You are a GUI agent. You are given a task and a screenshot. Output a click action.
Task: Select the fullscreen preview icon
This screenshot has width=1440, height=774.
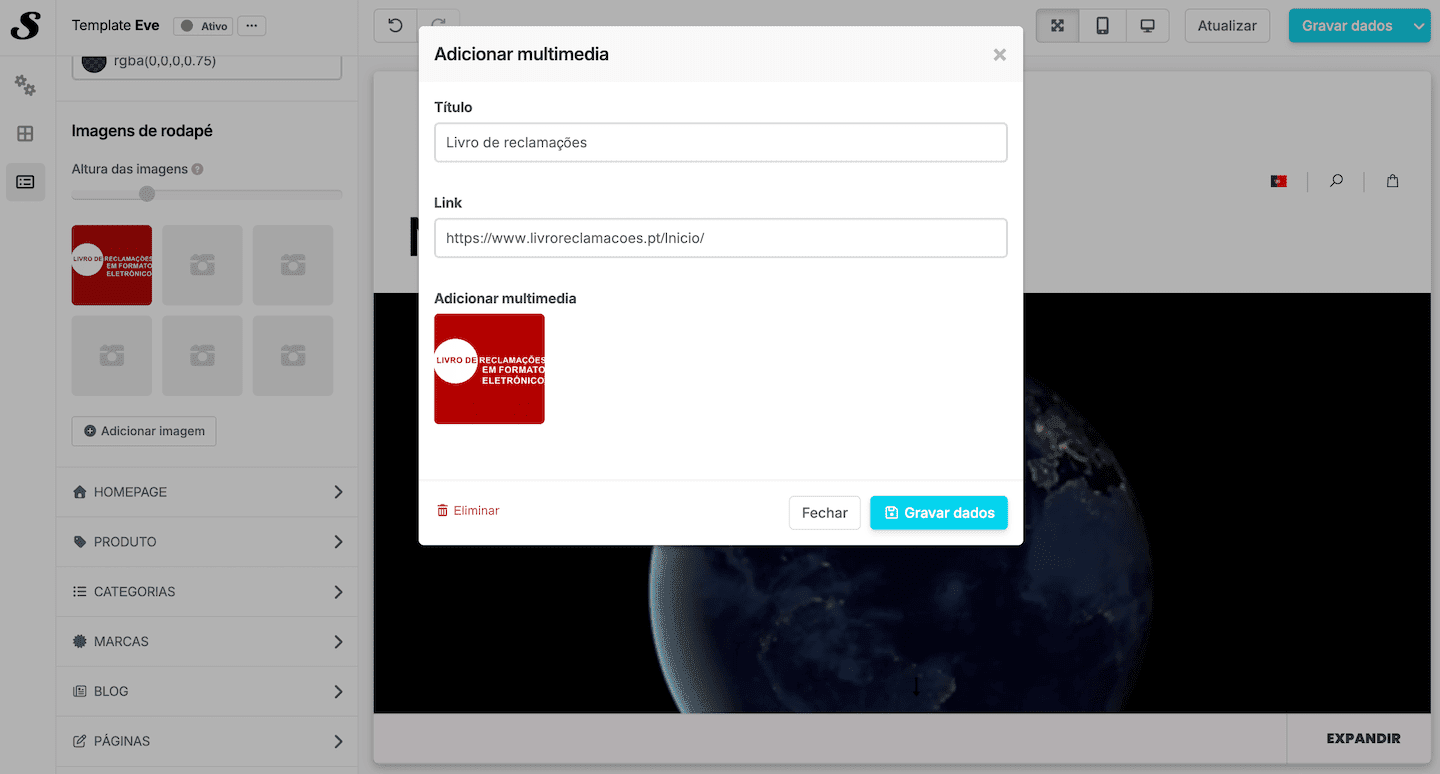(x=1057, y=26)
